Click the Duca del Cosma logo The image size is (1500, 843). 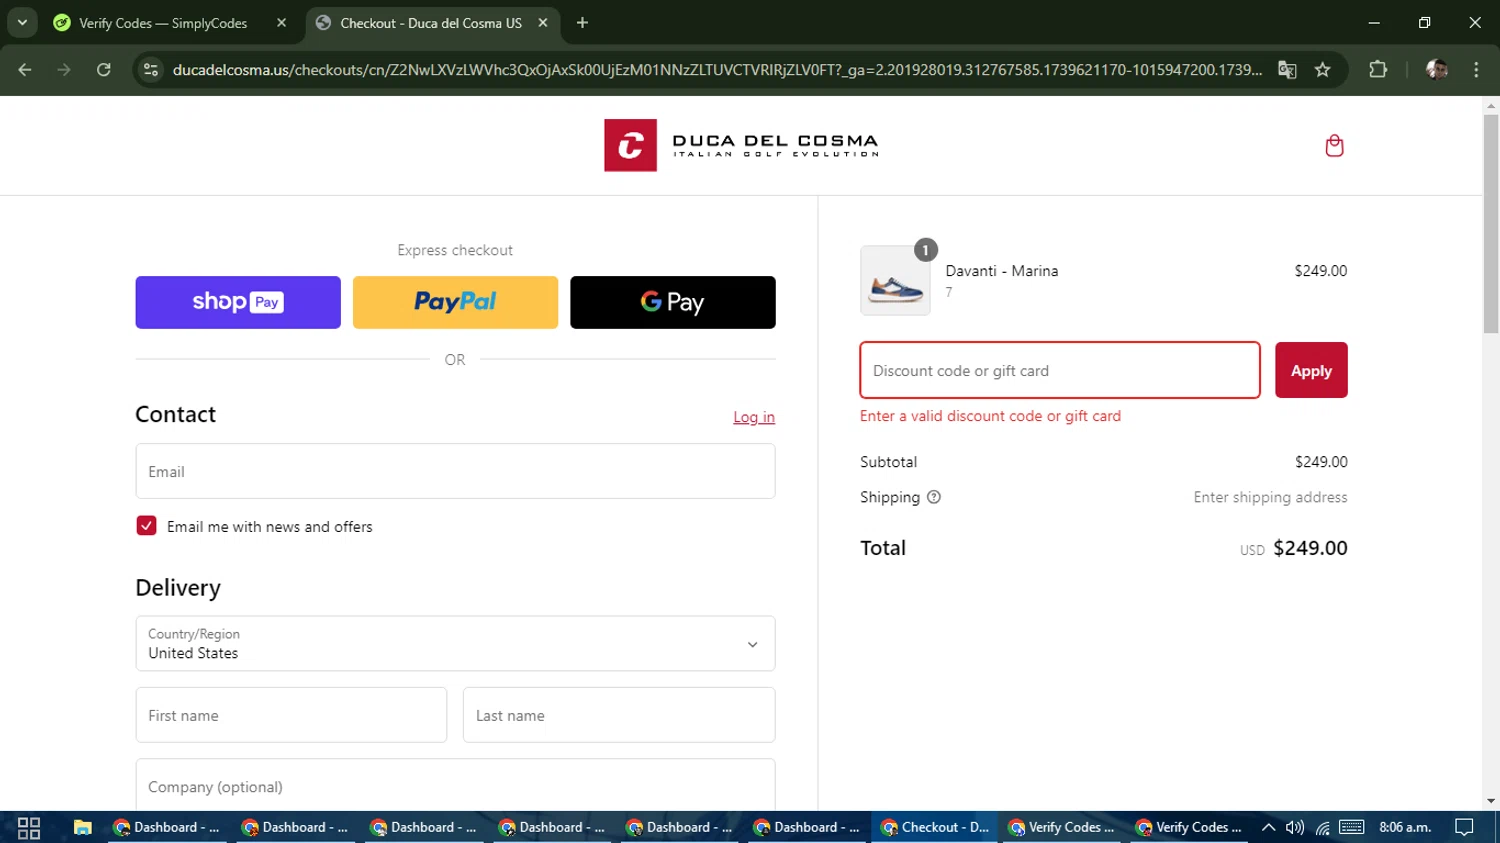pos(741,145)
